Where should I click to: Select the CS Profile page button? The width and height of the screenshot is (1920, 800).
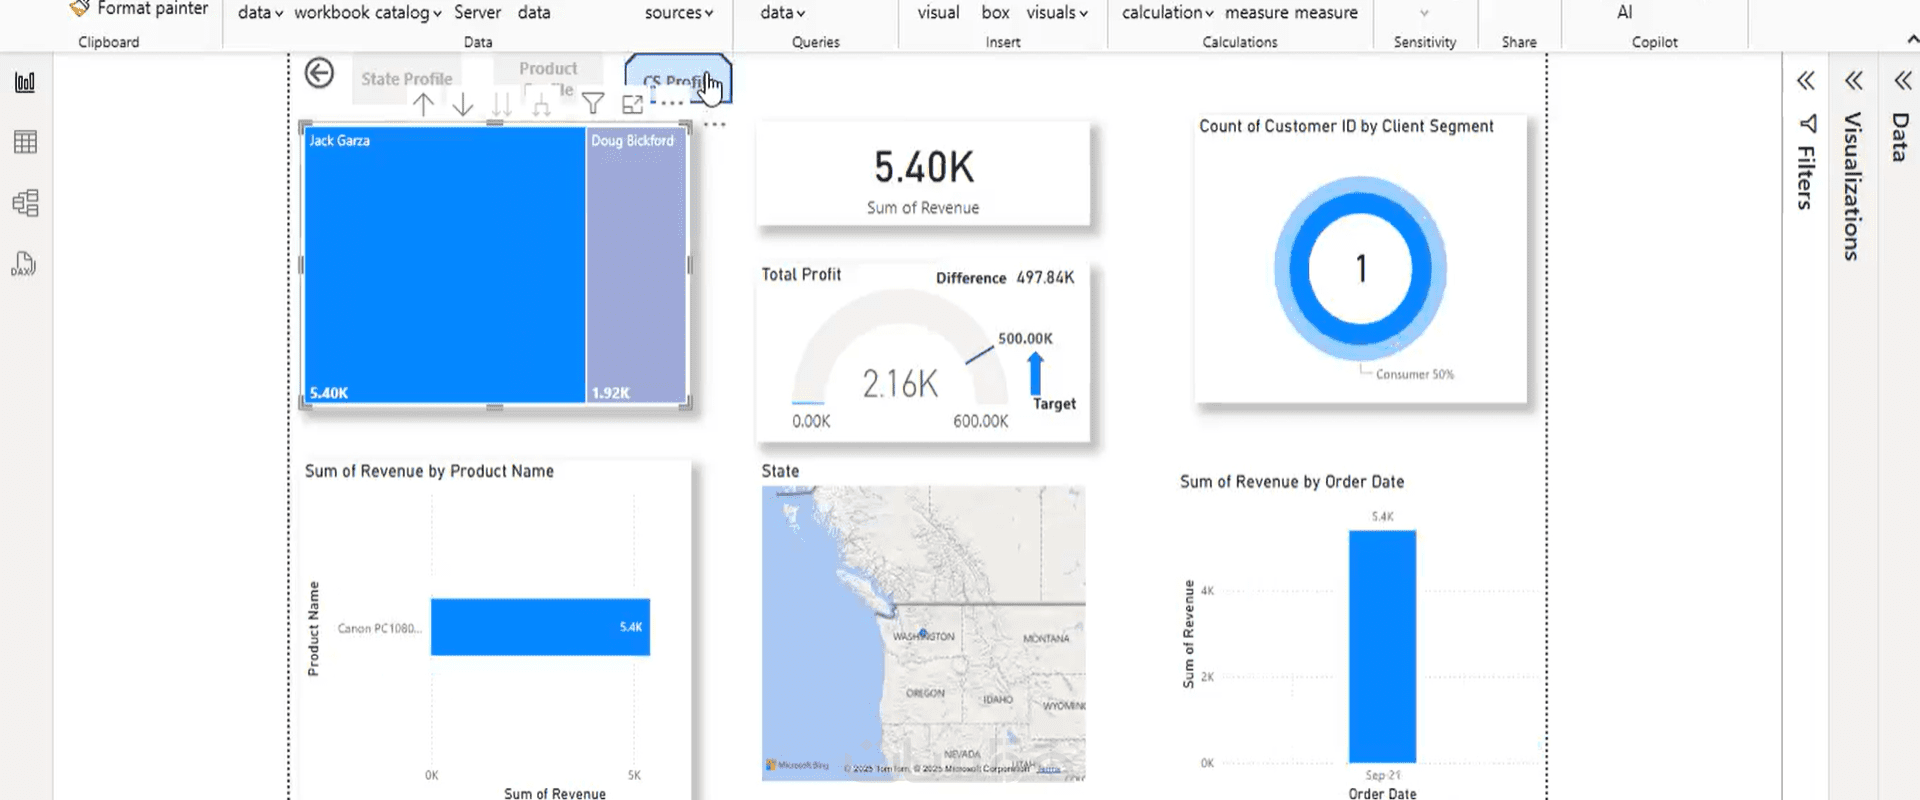[x=678, y=79]
